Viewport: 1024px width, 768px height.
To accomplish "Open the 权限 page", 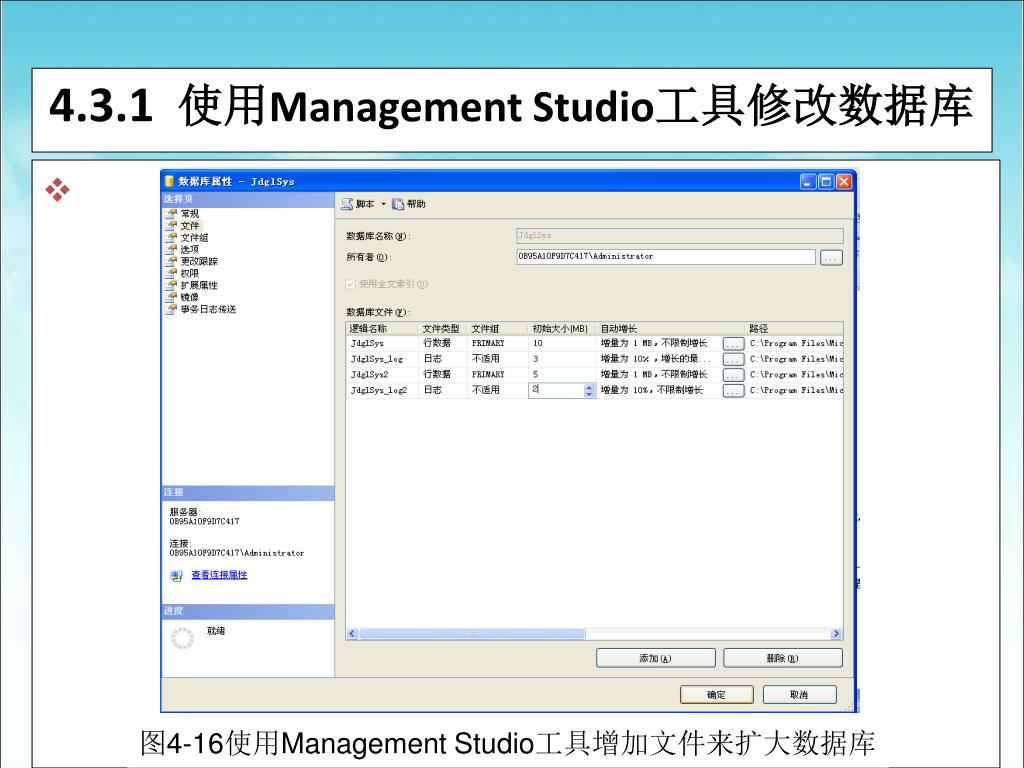I will 189,273.
